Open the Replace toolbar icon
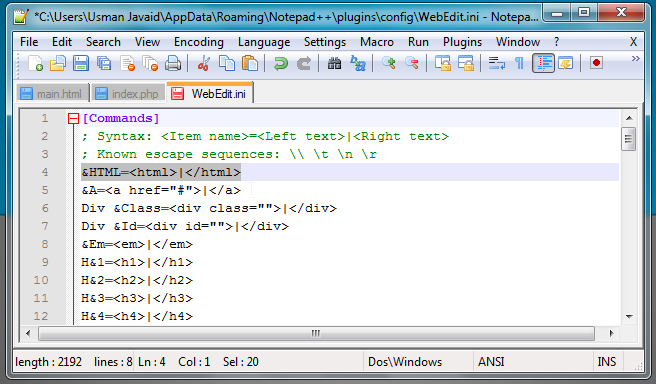Screen dimensions: 656x384 coord(358,64)
